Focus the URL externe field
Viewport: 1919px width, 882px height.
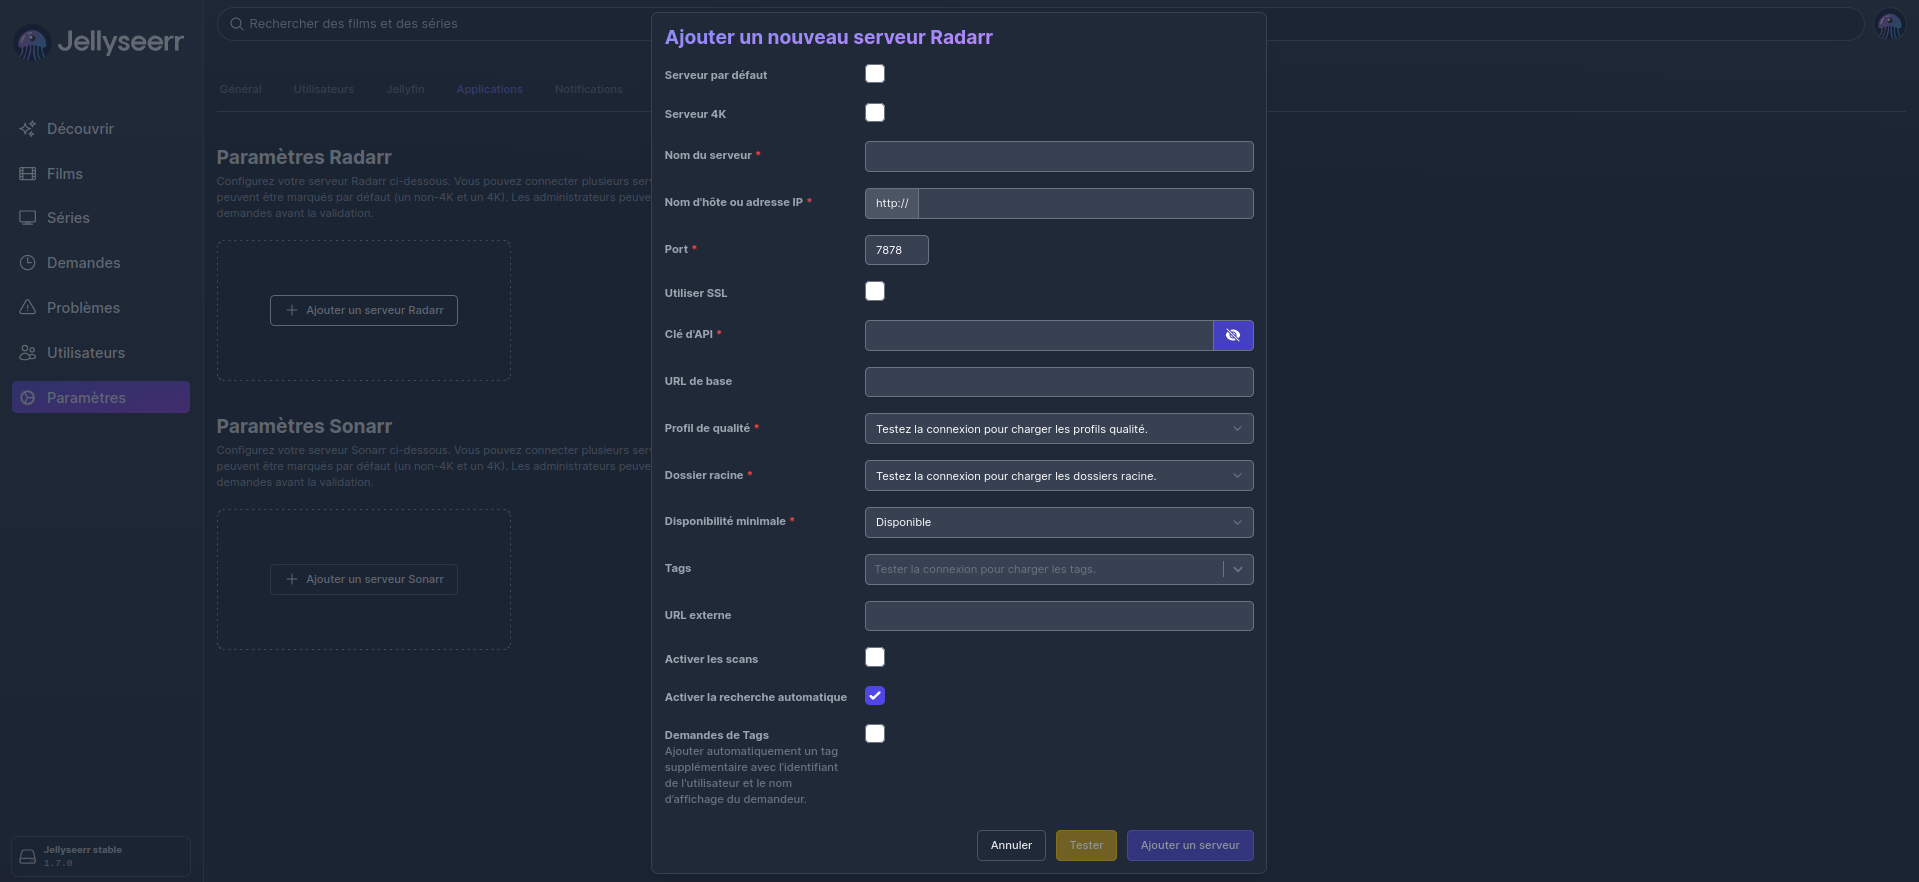(1059, 617)
